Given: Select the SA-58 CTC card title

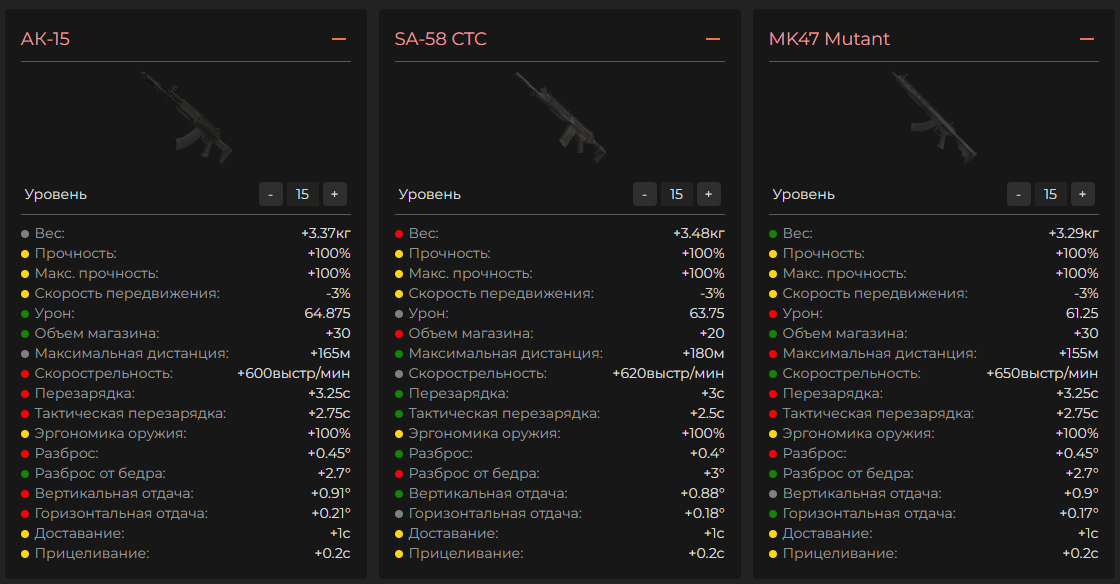Looking at the screenshot, I should 441,39.
